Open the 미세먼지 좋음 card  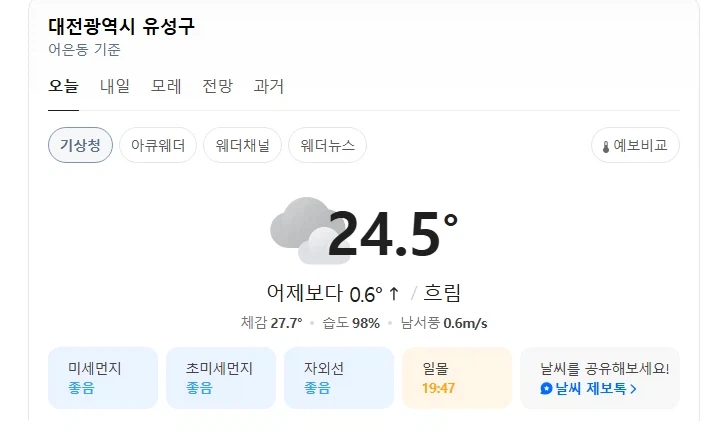[x=103, y=378]
